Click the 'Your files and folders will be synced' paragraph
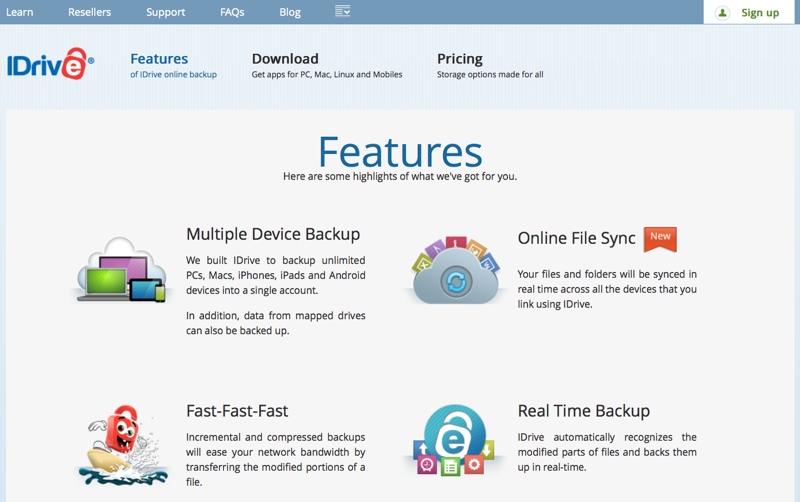 [x=607, y=289]
